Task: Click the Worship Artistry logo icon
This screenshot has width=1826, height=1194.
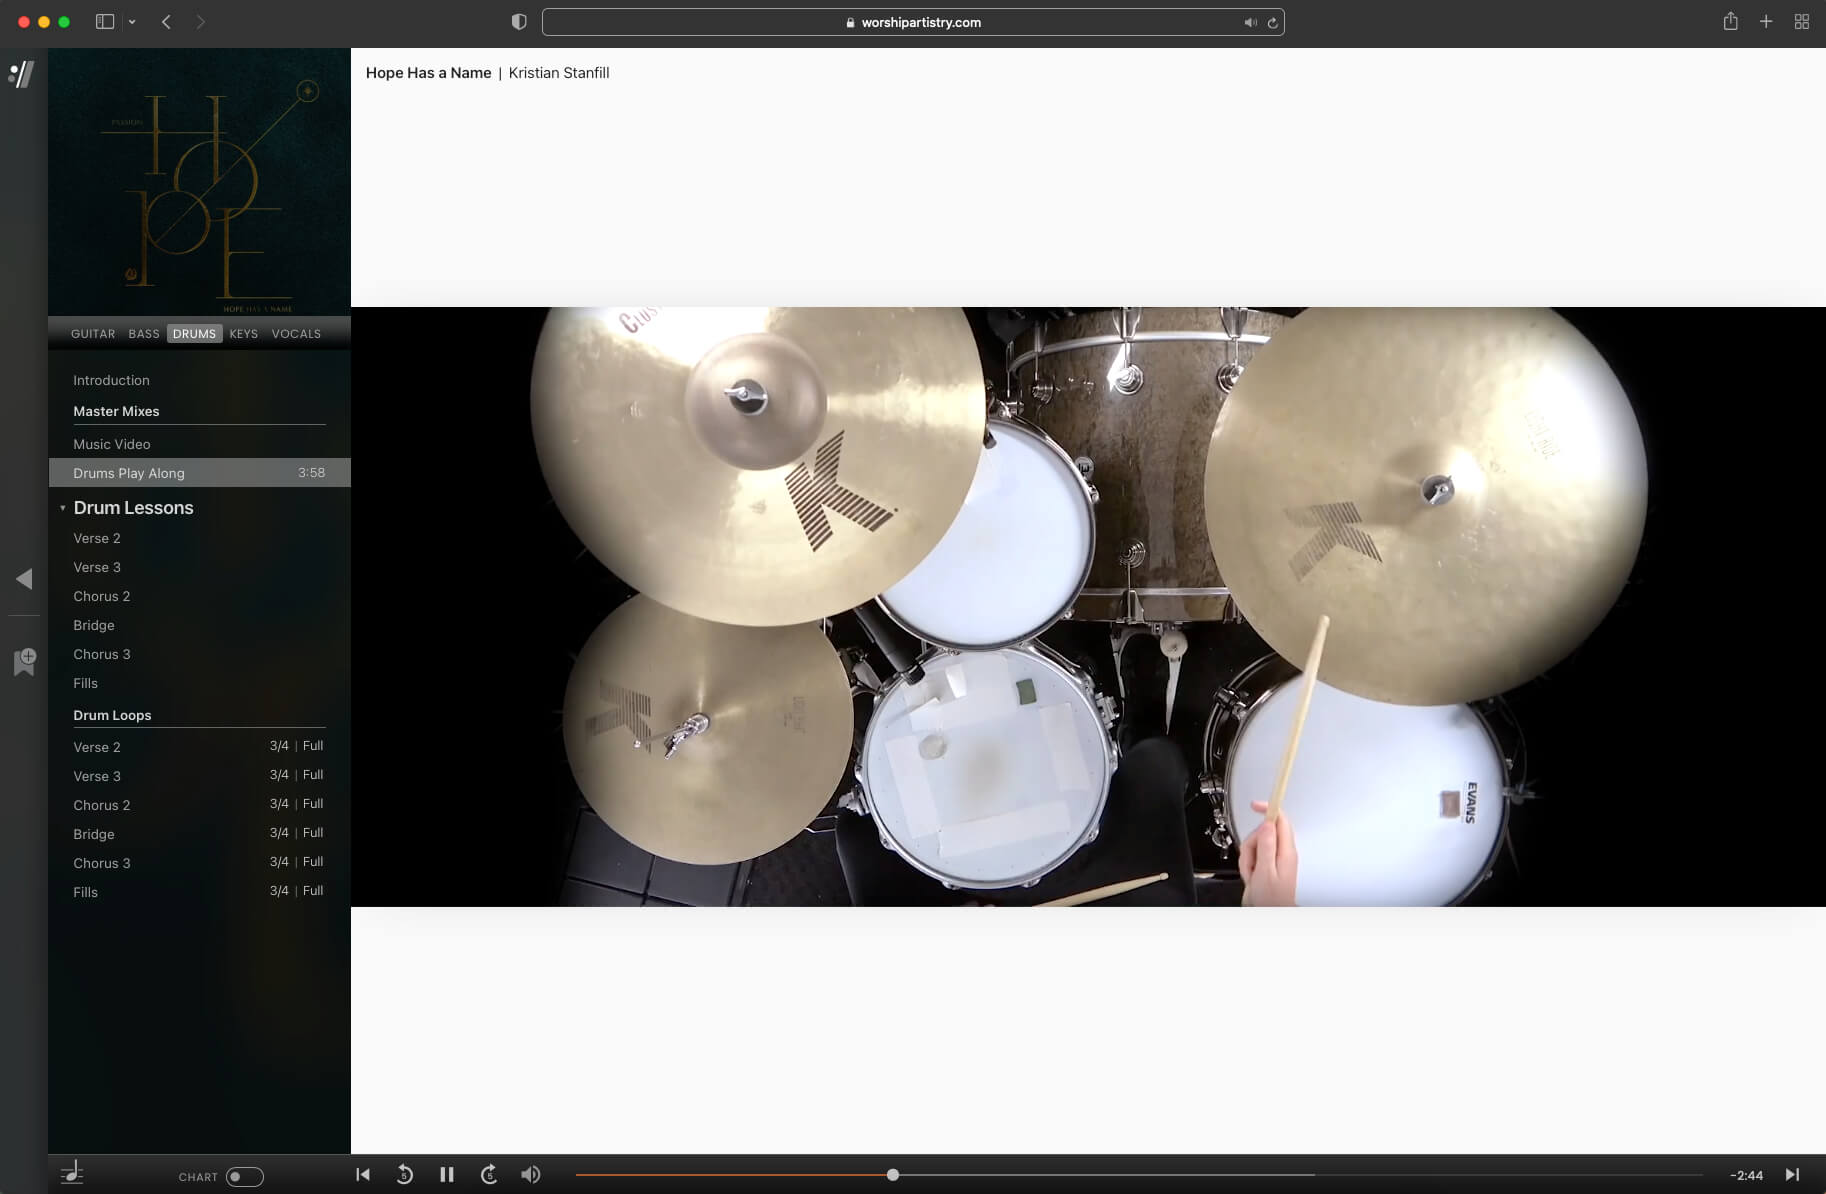Action: tap(22, 74)
